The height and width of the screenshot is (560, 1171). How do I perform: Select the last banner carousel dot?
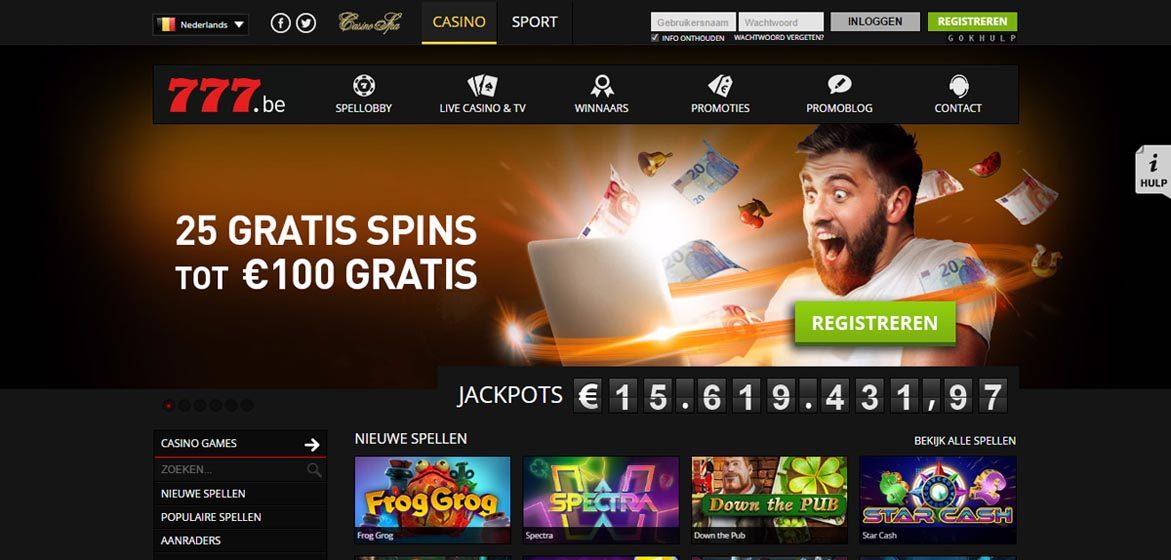point(246,405)
